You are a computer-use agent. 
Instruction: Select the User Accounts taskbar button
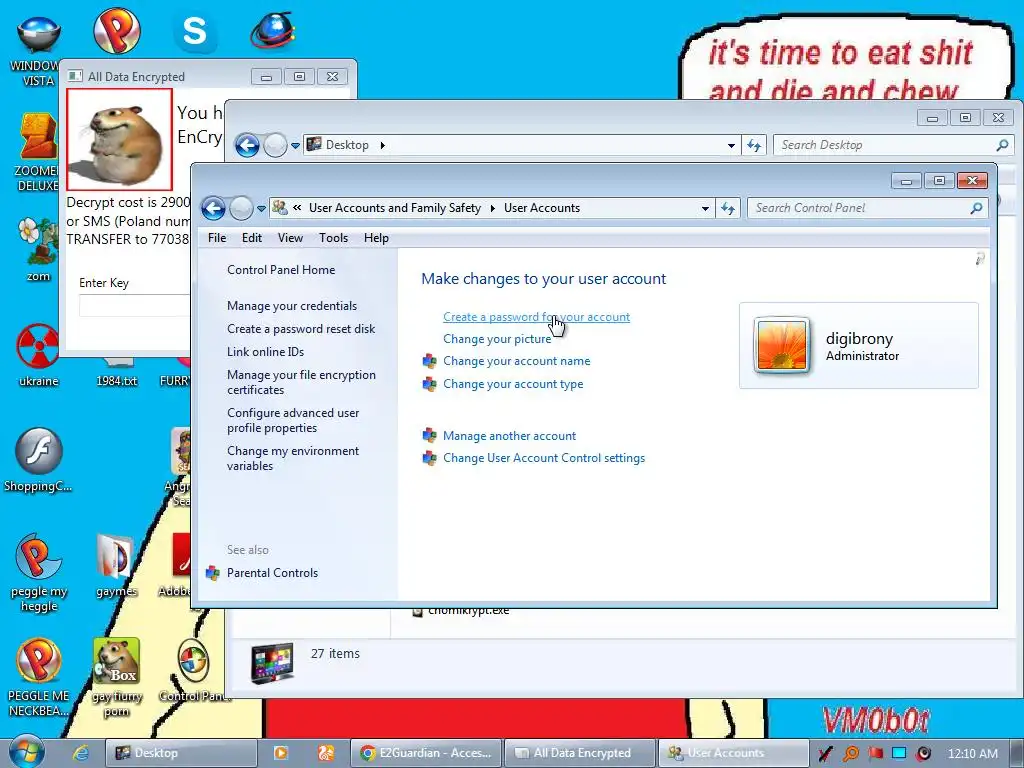click(733, 753)
